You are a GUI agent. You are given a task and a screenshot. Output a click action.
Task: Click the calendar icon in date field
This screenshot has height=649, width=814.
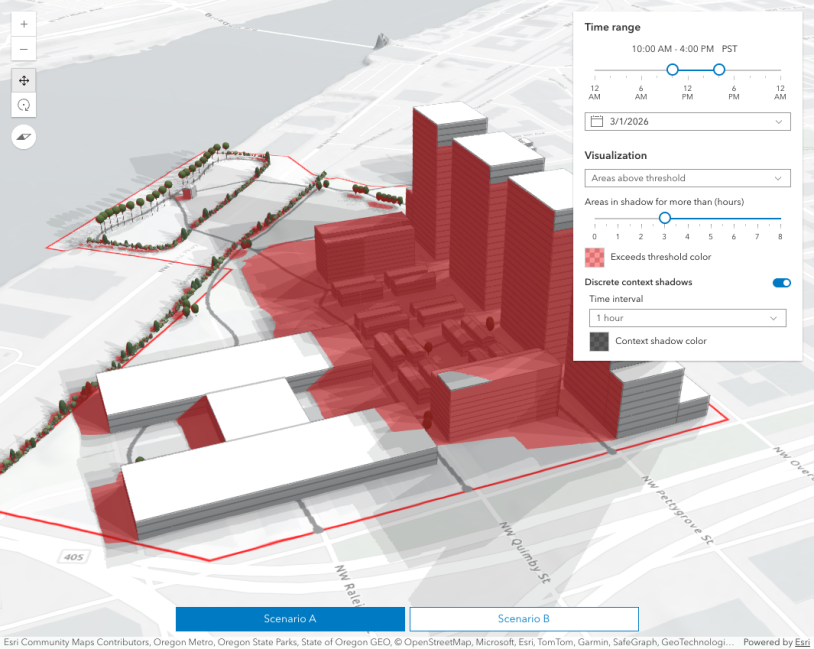pos(597,121)
